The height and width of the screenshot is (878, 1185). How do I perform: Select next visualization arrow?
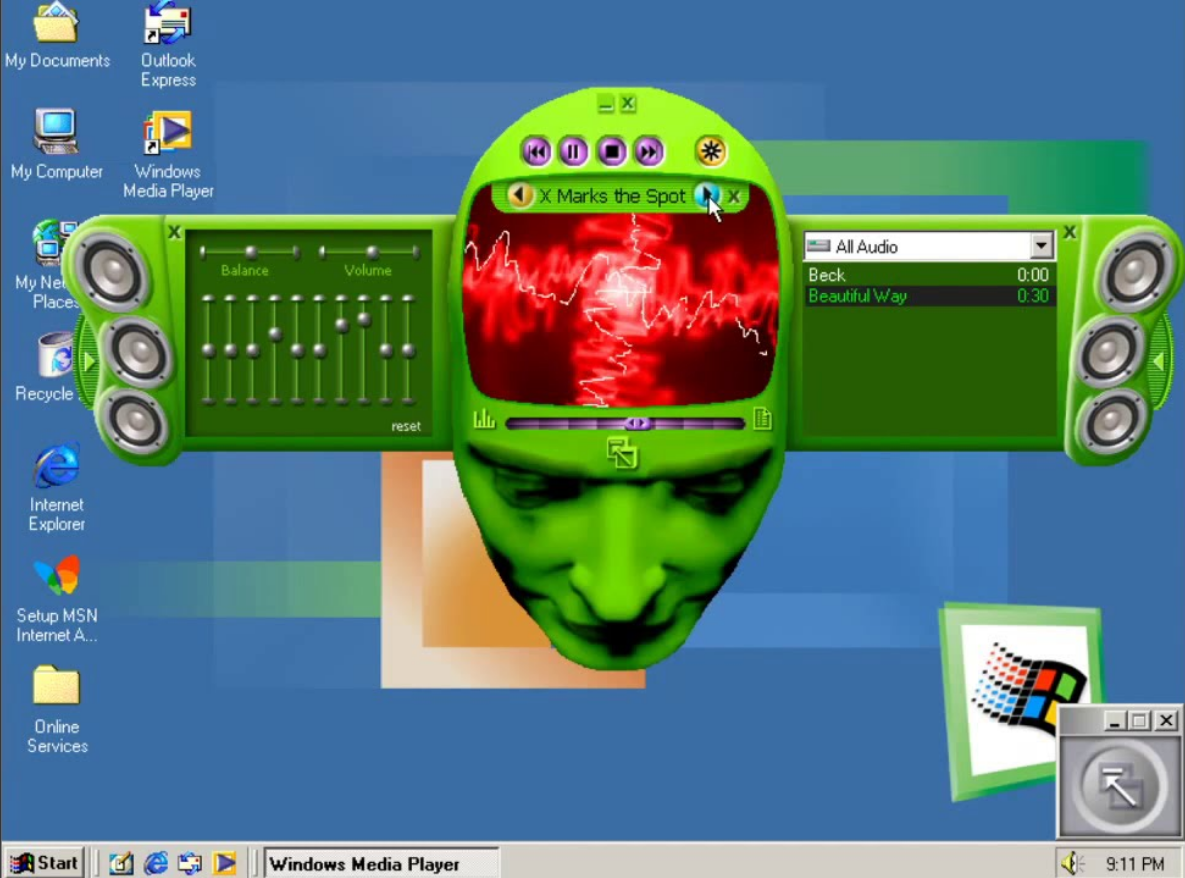click(x=706, y=195)
